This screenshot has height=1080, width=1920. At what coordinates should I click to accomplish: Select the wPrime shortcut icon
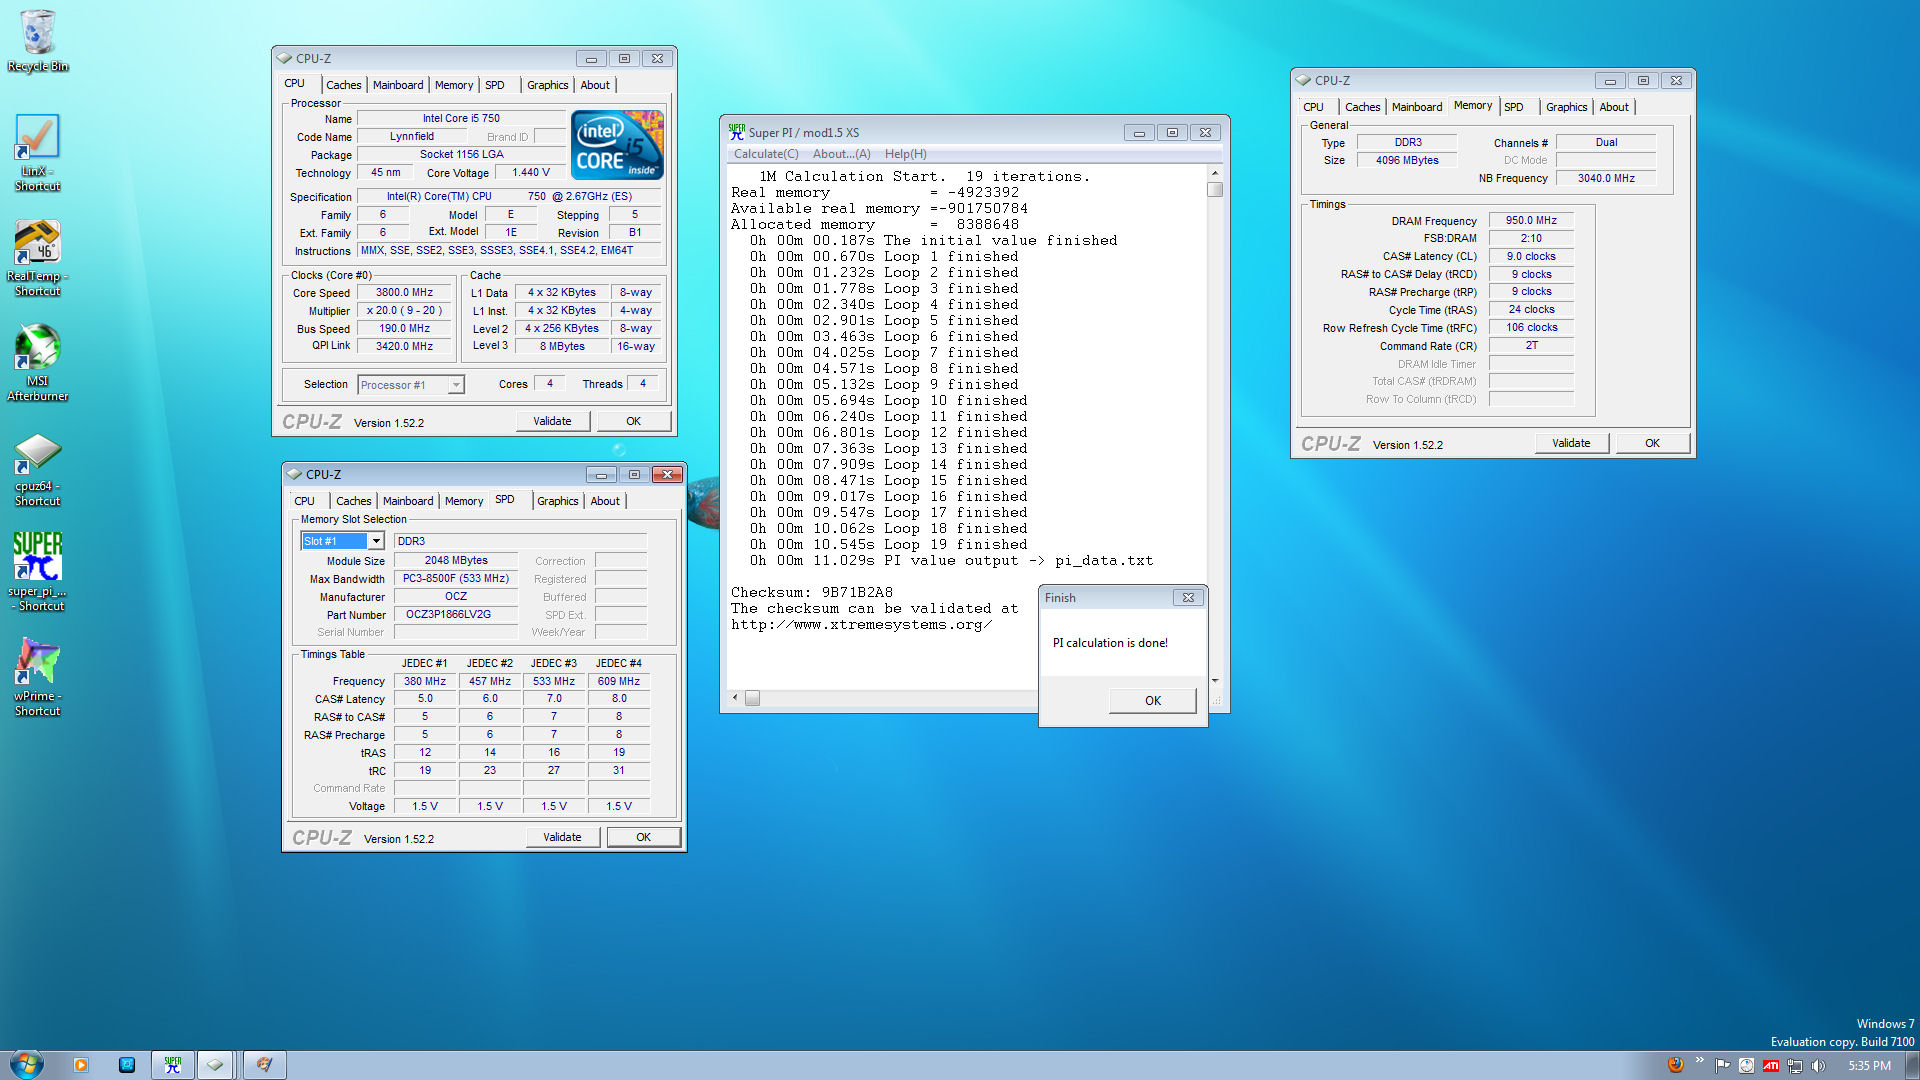pyautogui.click(x=37, y=677)
